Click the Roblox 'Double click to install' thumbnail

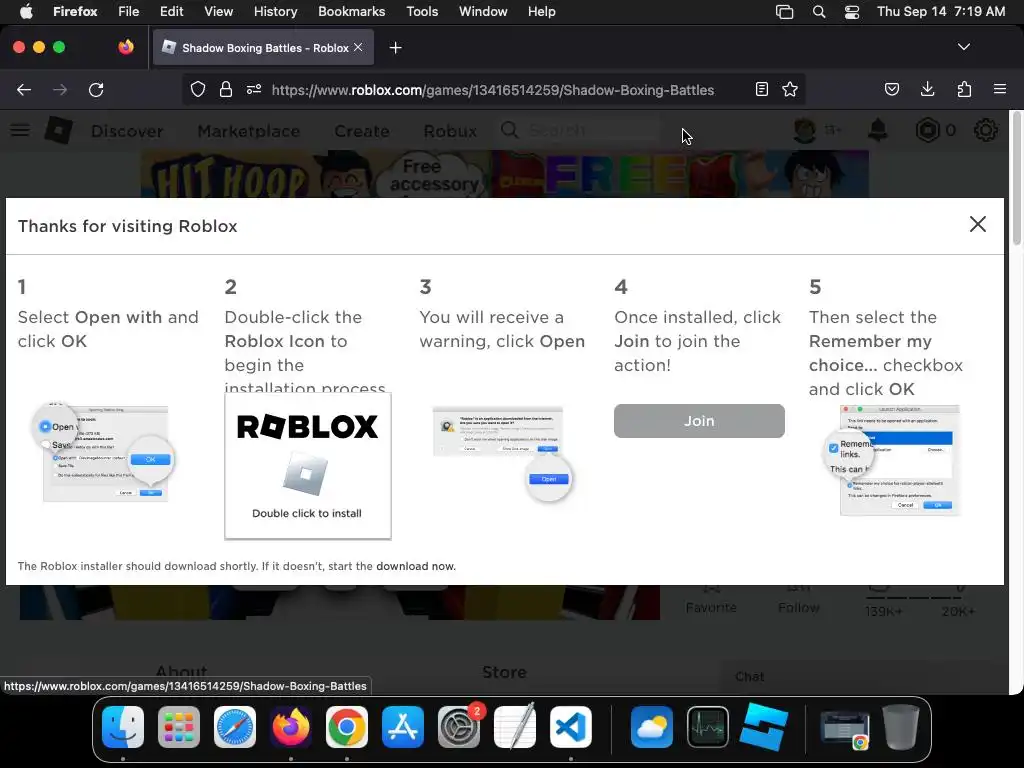point(308,466)
